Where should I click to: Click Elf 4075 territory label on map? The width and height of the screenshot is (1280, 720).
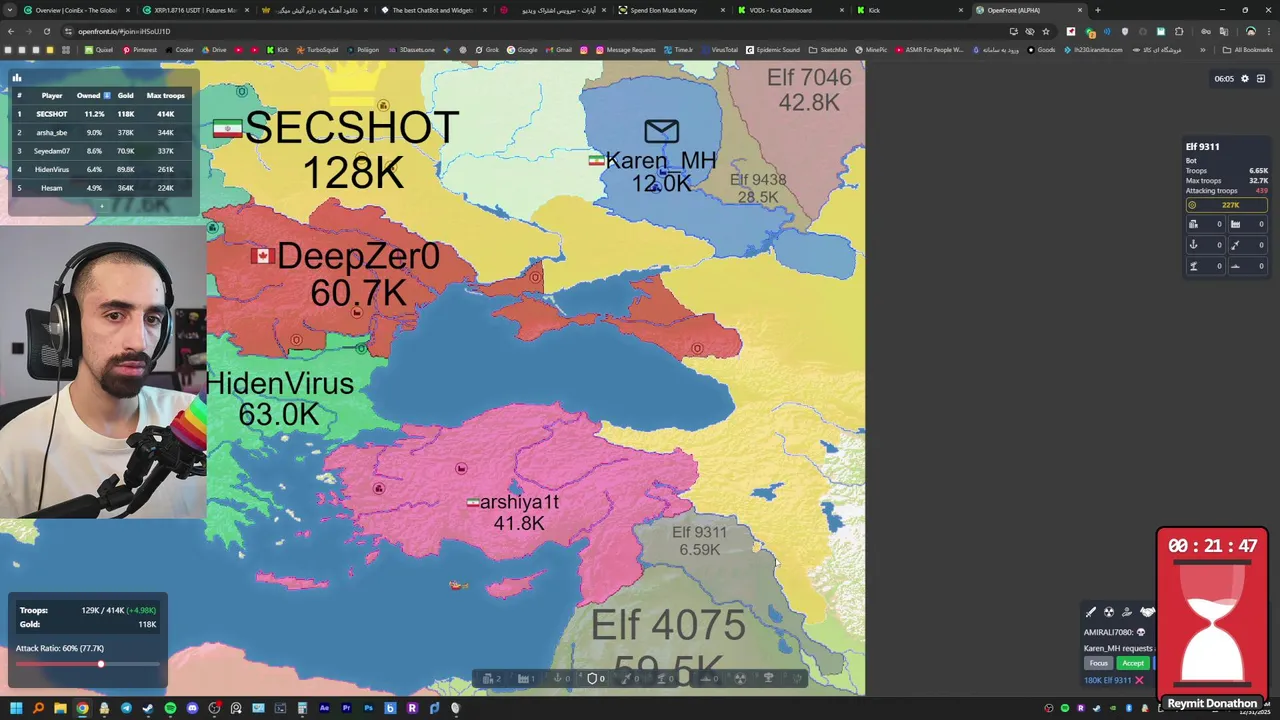(x=668, y=626)
